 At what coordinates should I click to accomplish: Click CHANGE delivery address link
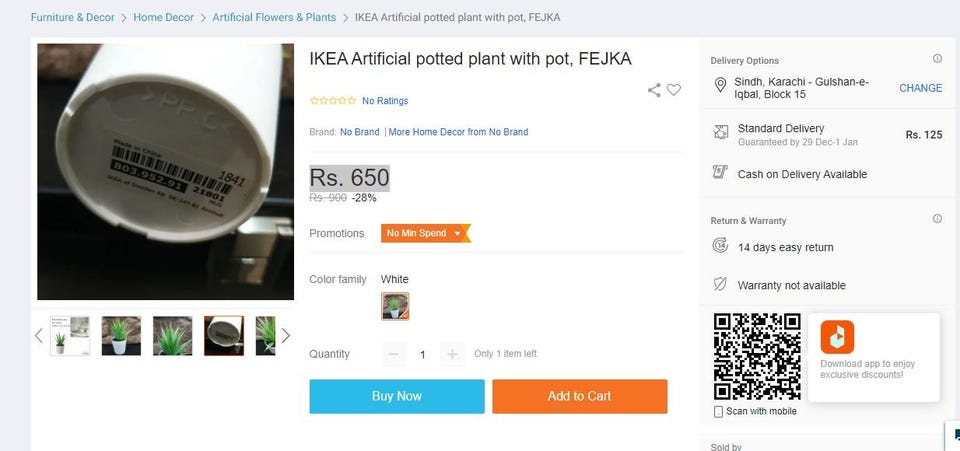click(x=920, y=88)
